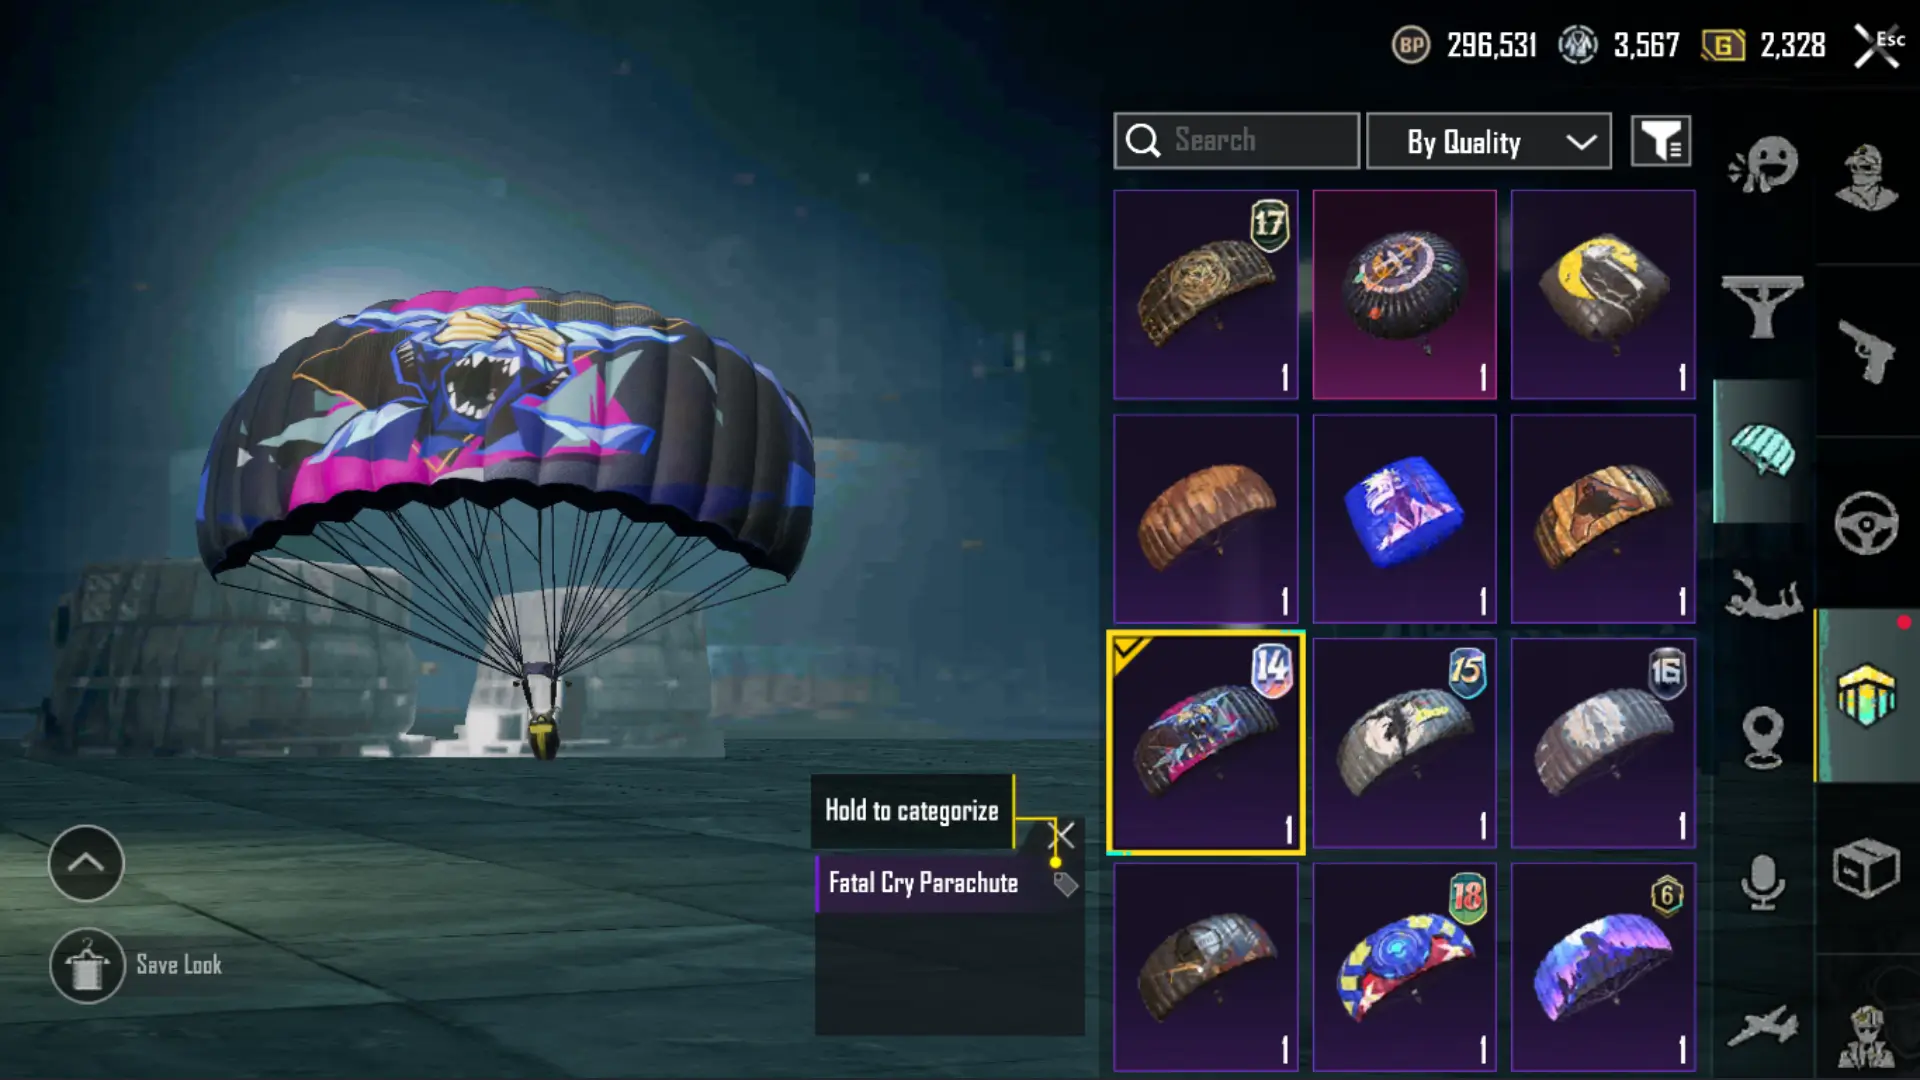Choose the parachute with badge 17

(1206, 295)
